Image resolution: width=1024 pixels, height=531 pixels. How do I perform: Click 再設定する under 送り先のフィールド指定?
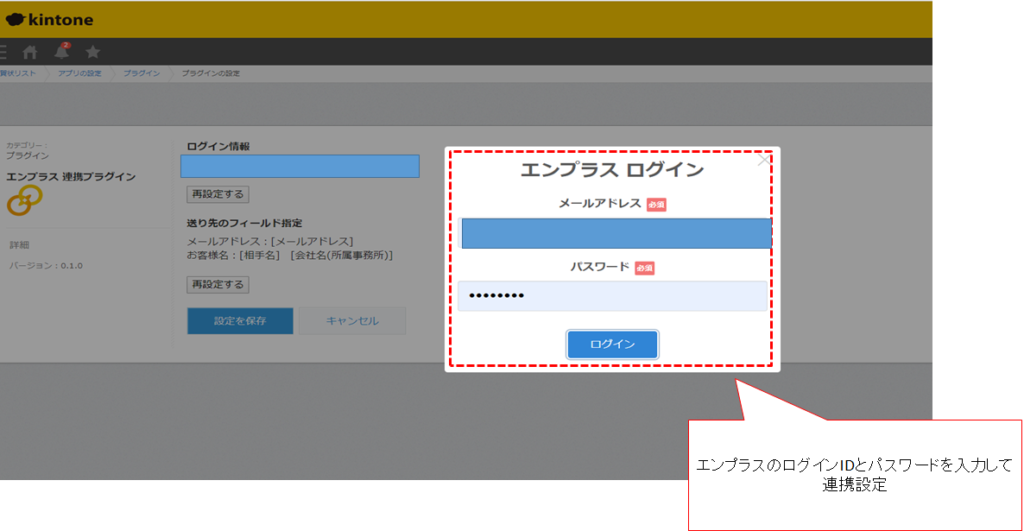tap(218, 285)
